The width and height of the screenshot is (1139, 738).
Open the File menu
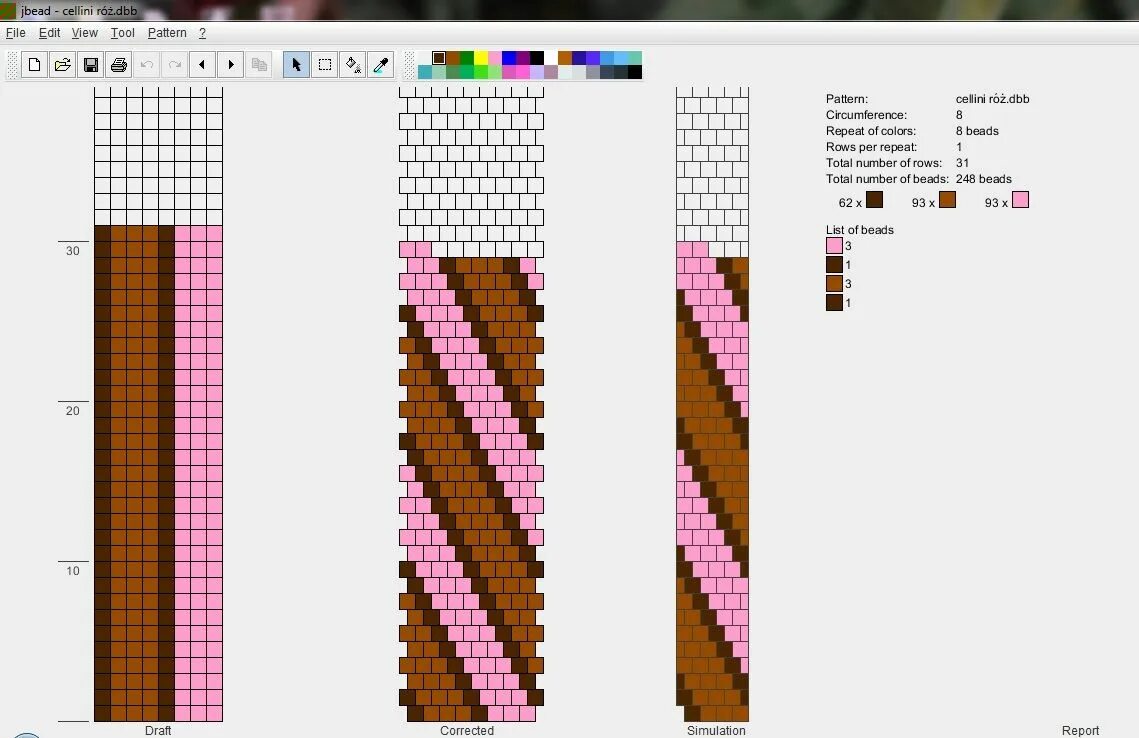(15, 33)
